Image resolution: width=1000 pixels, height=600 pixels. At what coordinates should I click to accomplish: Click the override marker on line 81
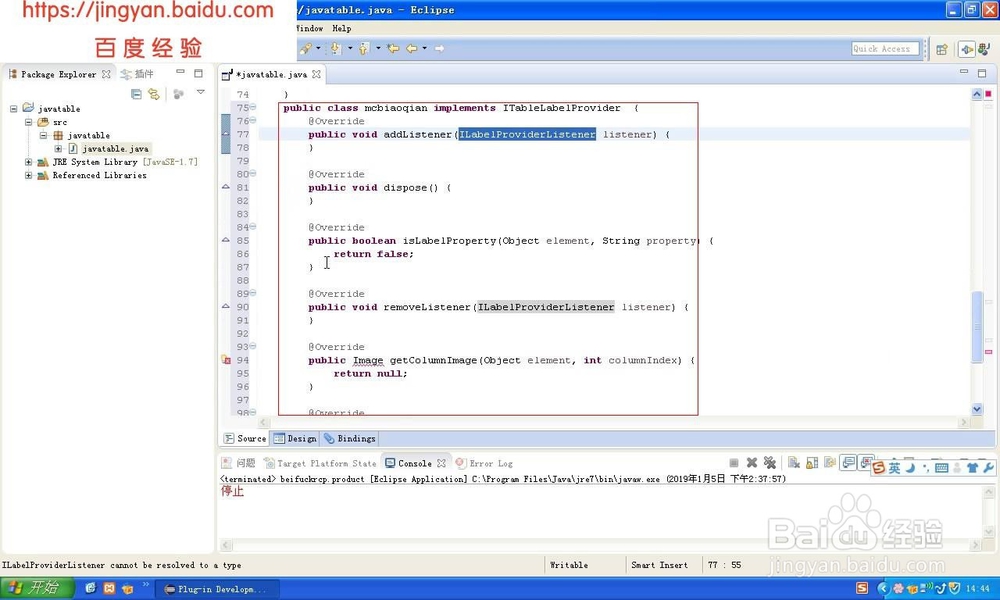pos(226,187)
